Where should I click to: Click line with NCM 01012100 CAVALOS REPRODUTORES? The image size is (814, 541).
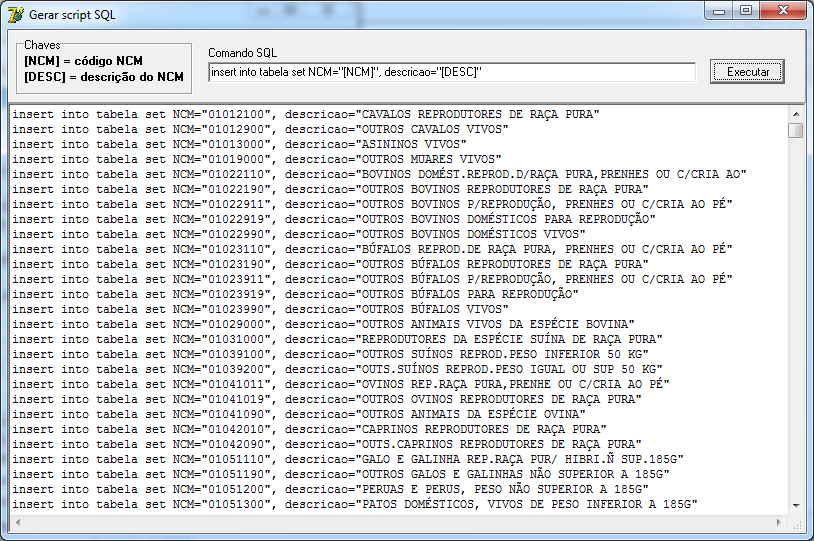(306, 114)
